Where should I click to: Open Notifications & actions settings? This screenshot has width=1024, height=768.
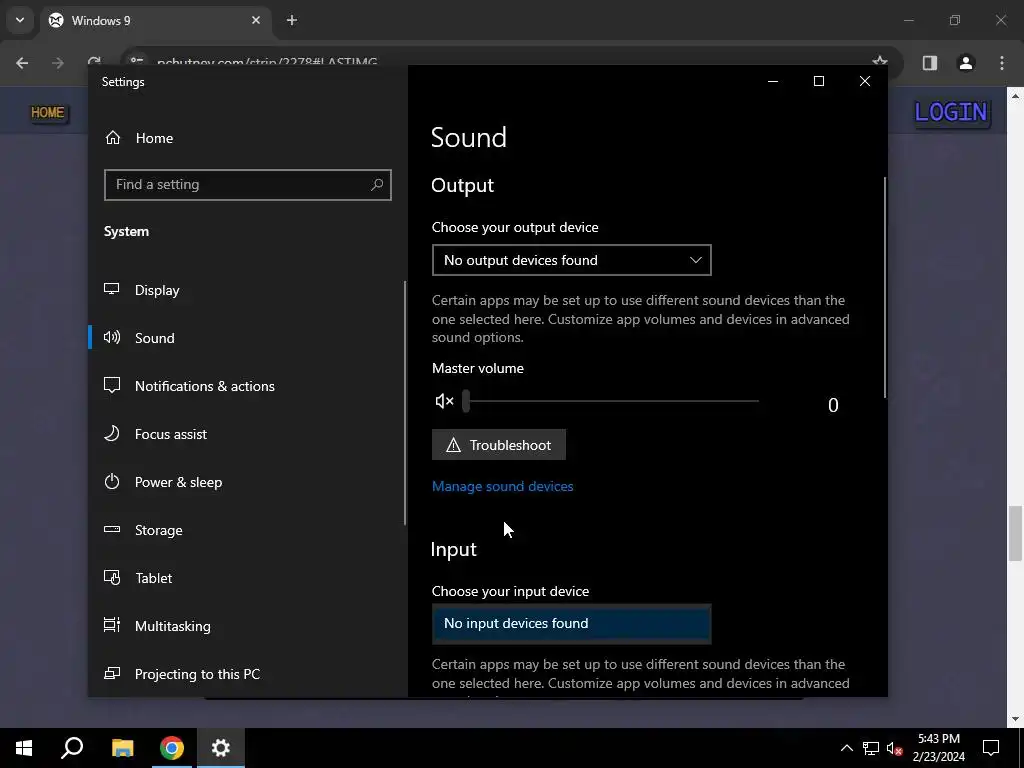204,386
